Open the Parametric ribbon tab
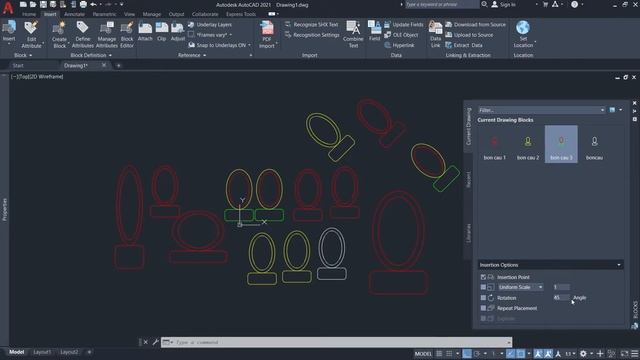 [x=104, y=14]
